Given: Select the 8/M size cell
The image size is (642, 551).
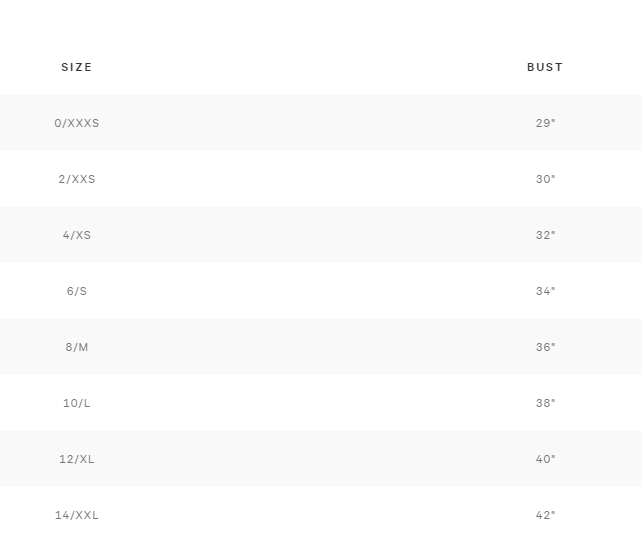Looking at the screenshot, I should [77, 347].
